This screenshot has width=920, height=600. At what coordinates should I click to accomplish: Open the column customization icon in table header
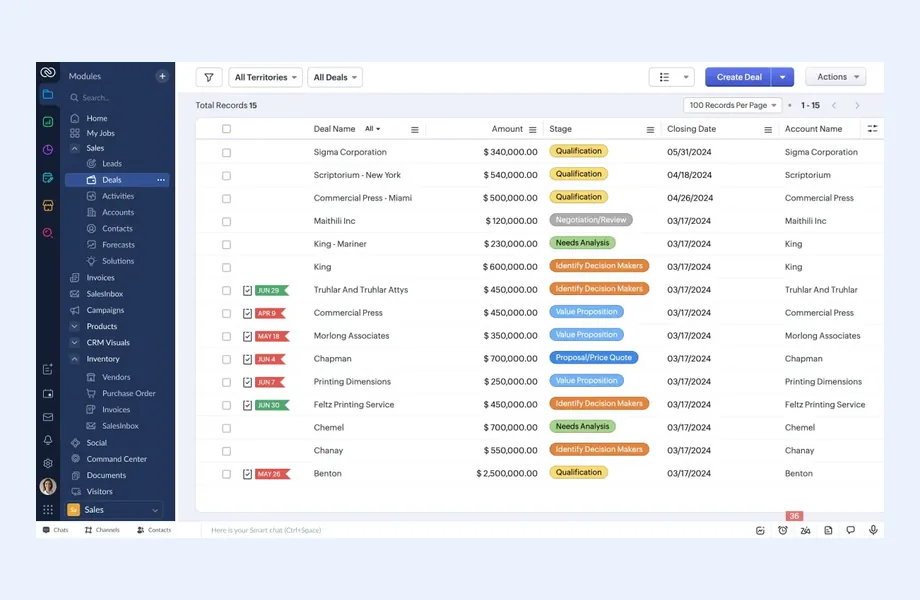click(x=872, y=128)
